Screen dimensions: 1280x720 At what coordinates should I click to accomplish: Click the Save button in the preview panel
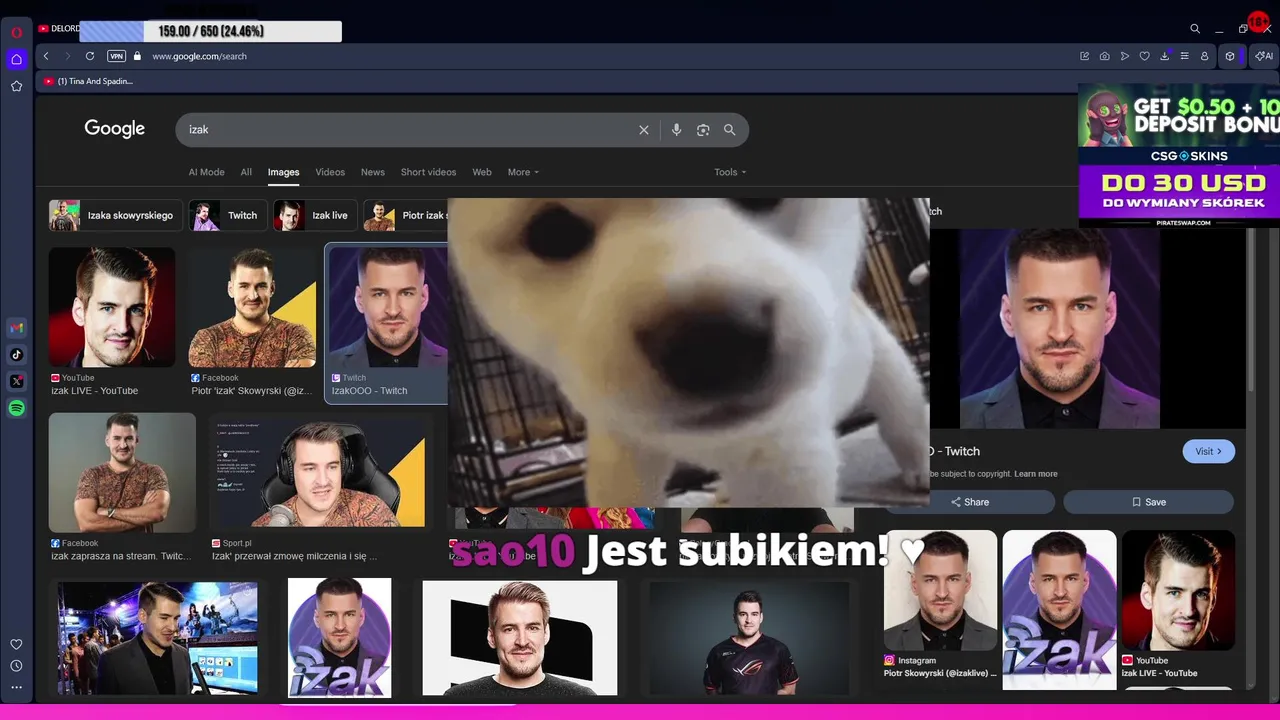[1149, 502]
